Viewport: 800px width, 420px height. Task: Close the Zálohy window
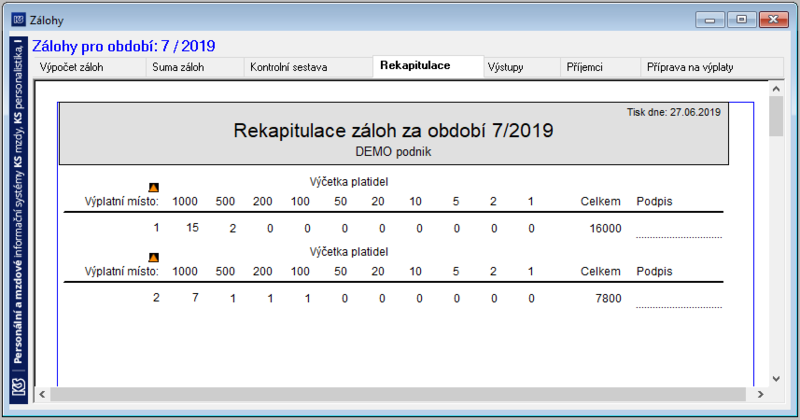point(773,20)
